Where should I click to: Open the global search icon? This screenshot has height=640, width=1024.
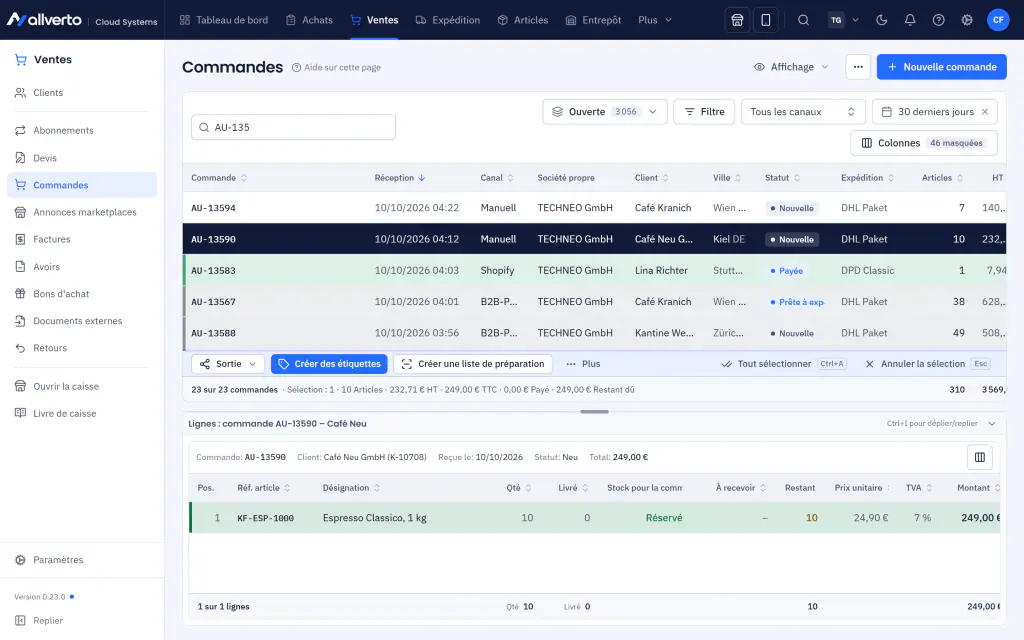tap(803, 20)
